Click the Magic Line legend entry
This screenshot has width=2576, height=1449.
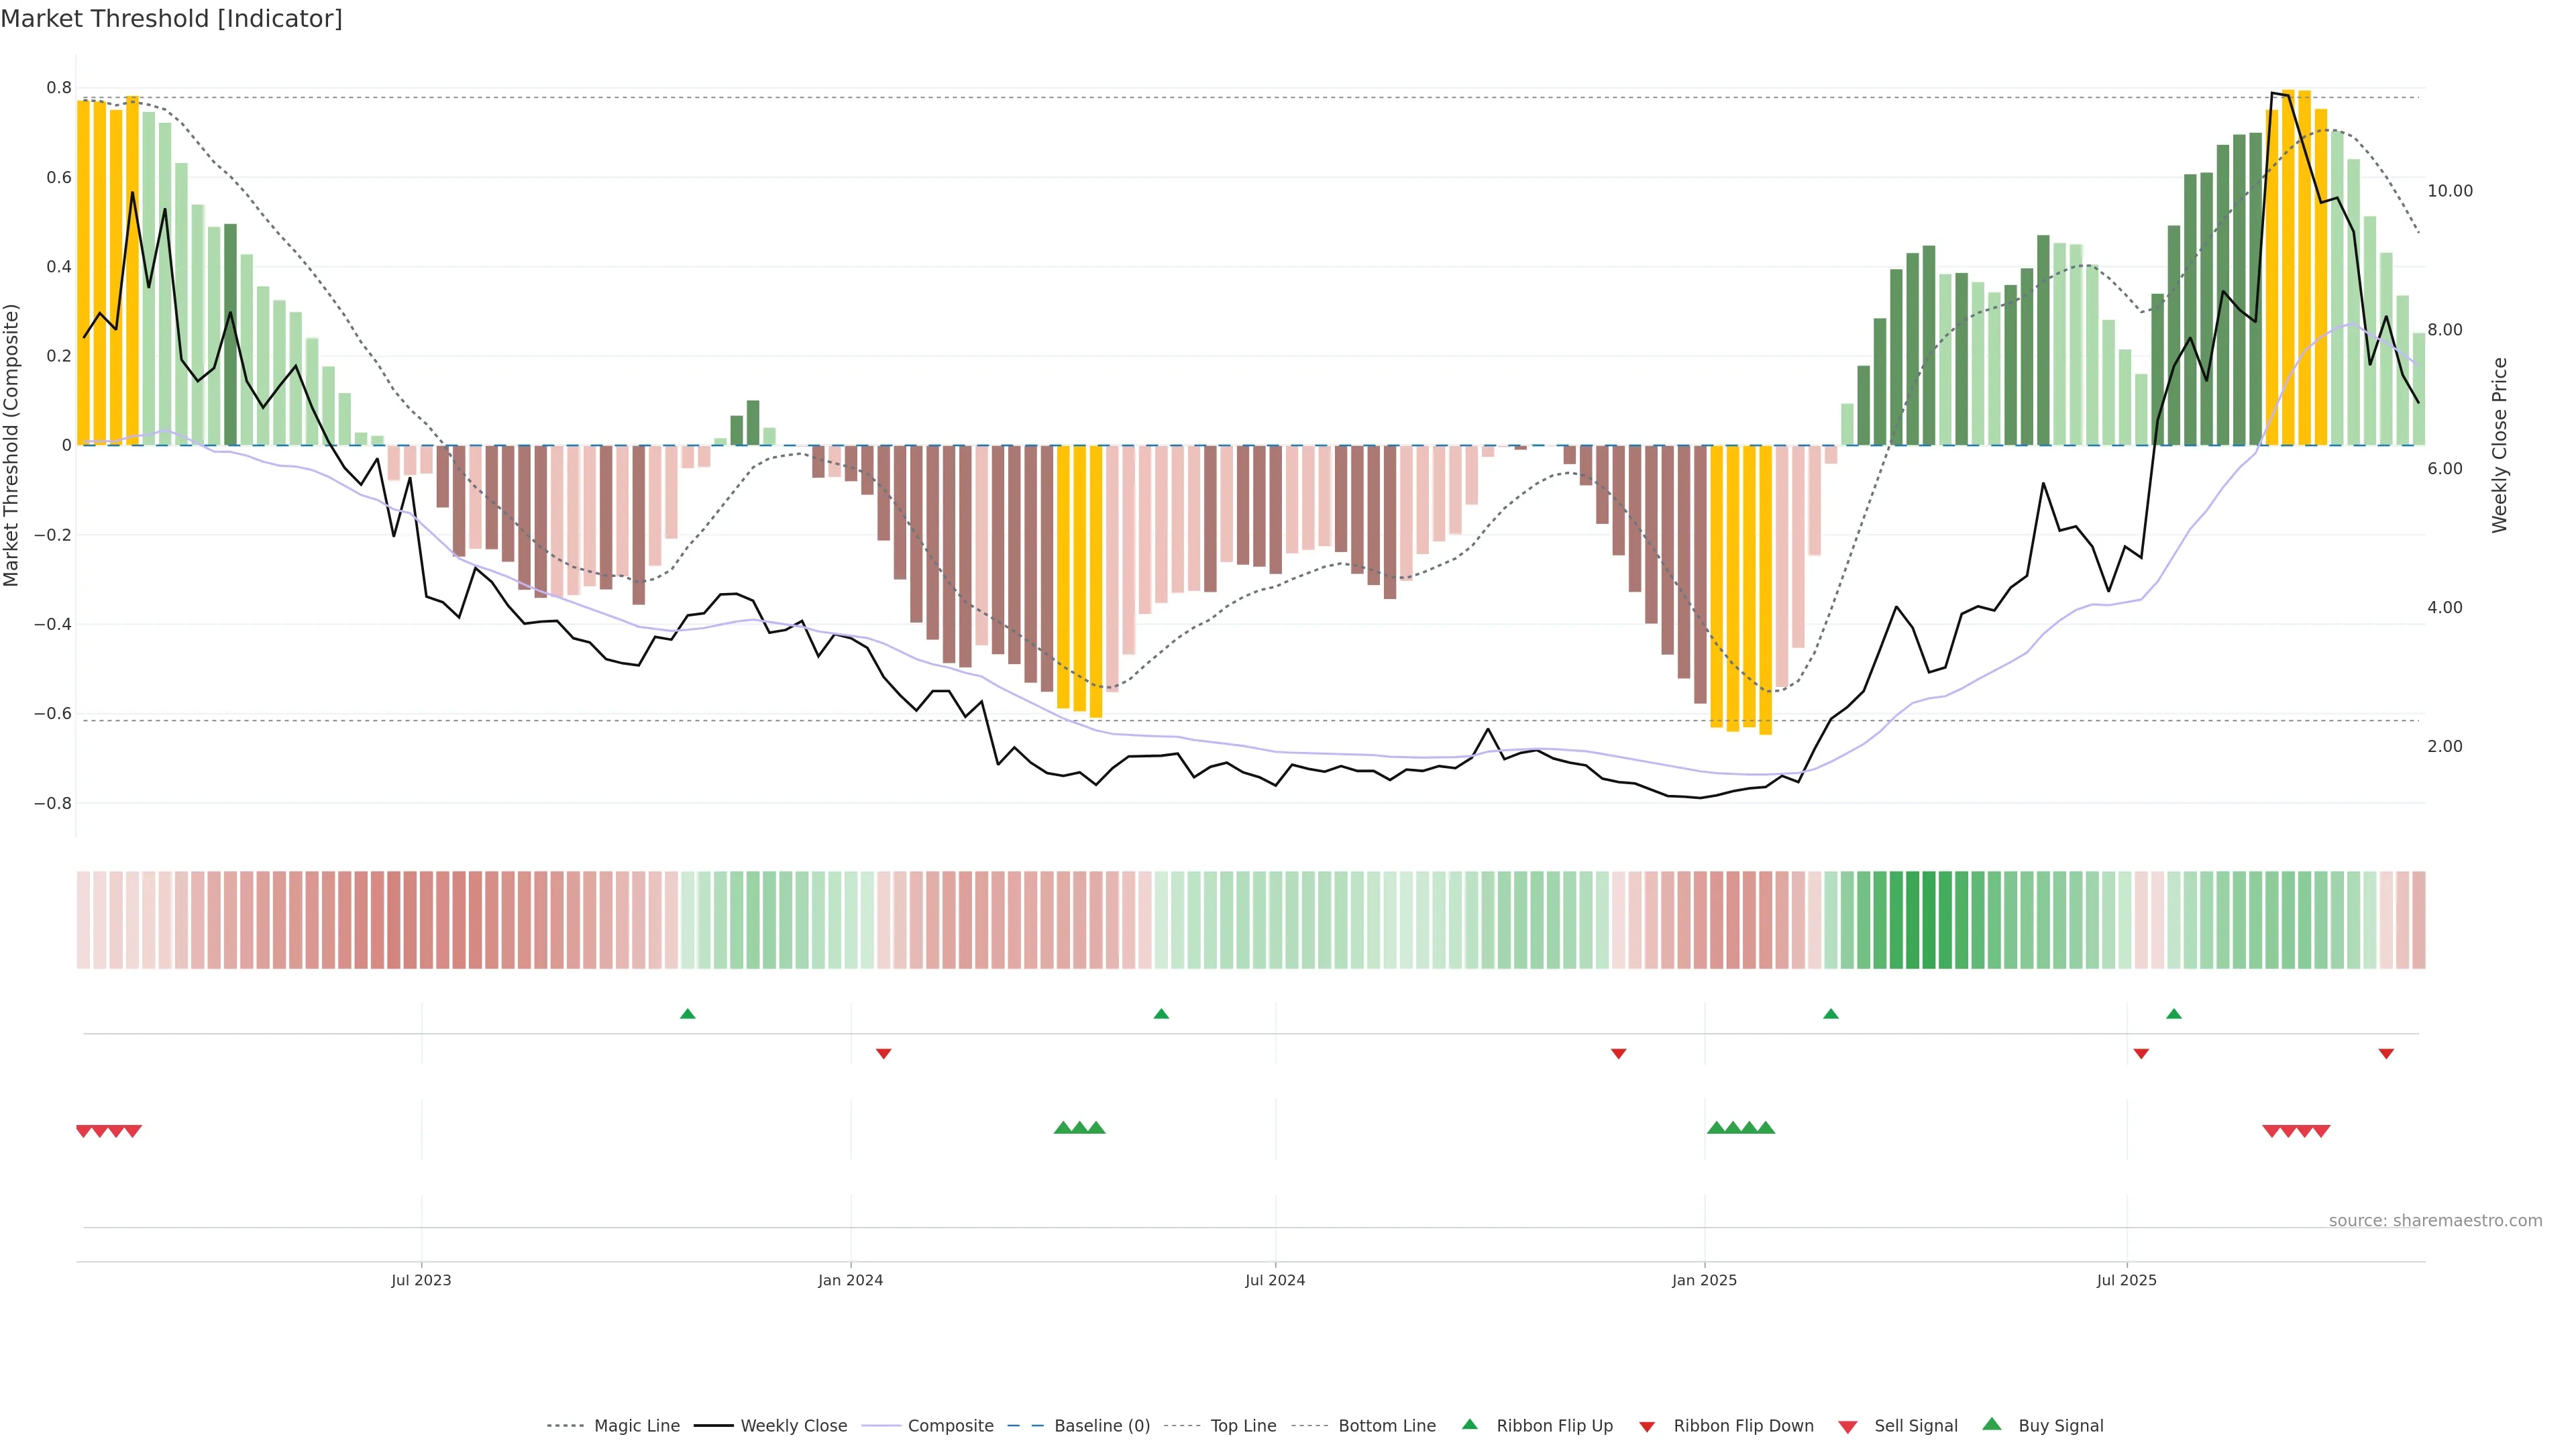tap(636, 1425)
